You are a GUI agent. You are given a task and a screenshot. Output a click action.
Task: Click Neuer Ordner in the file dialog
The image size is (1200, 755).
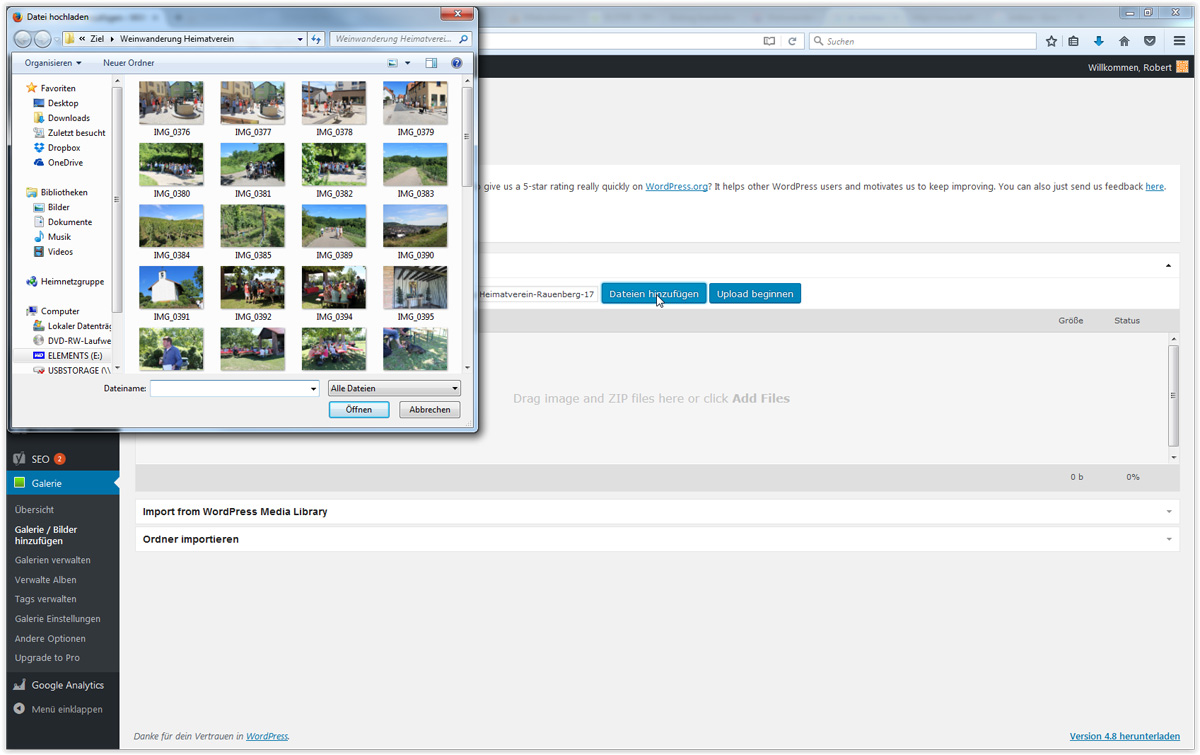(x=129, y=63)
